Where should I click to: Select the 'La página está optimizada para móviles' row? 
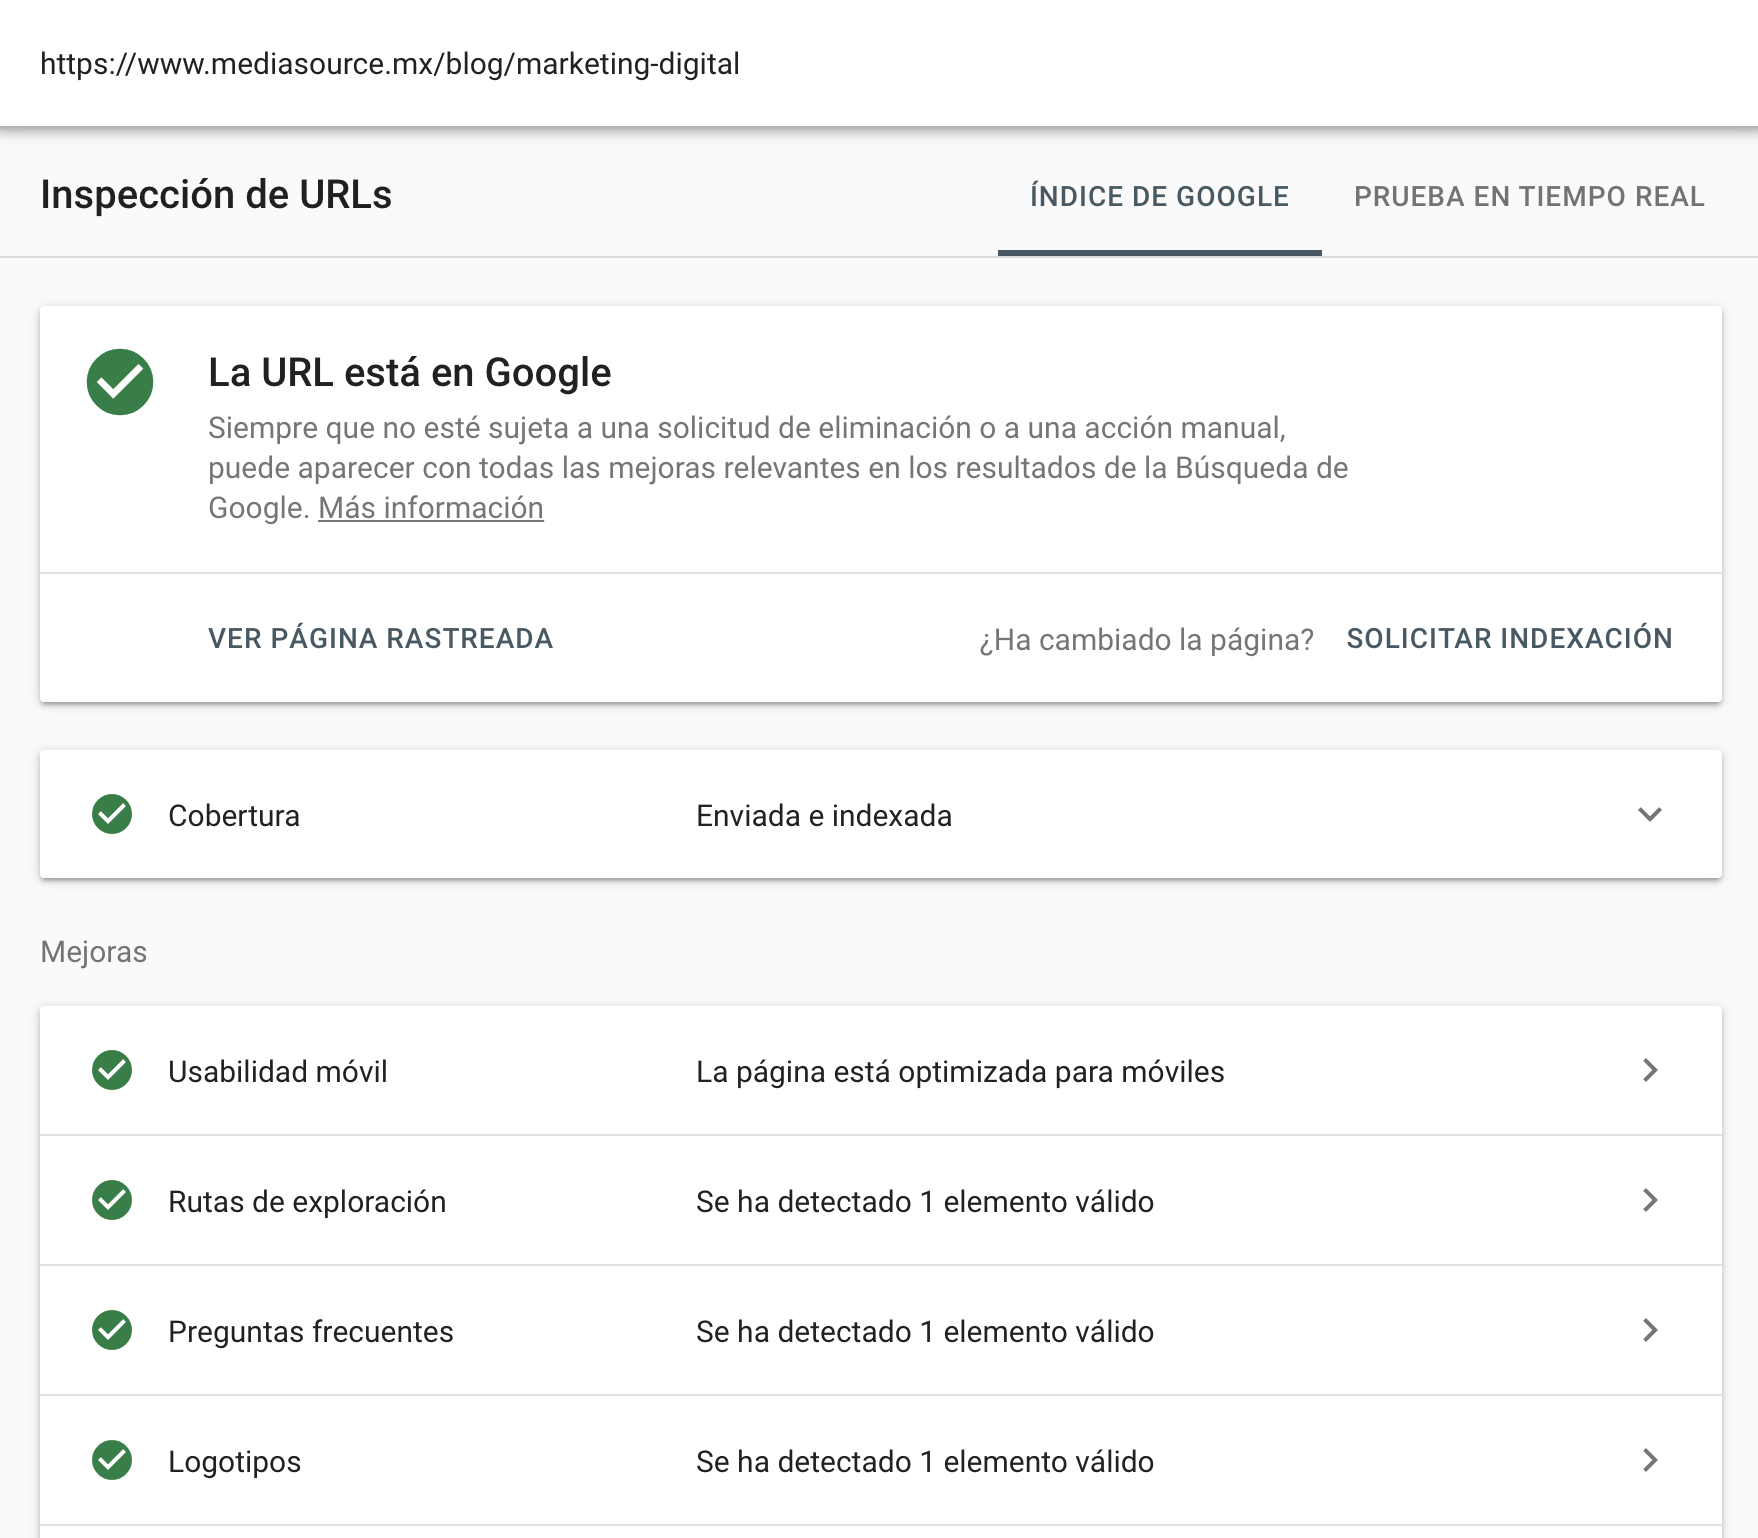[959, 1072]
